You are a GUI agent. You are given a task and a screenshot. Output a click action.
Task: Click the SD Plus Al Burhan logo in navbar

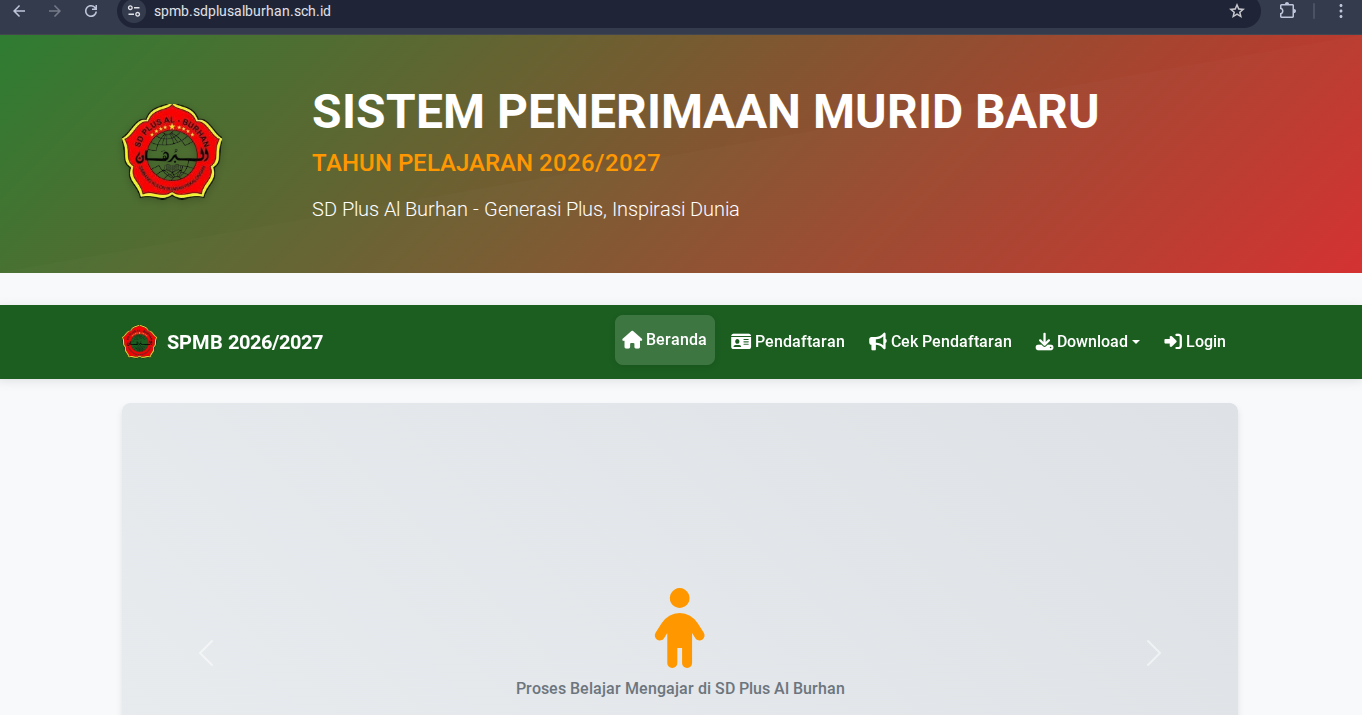tap(139, 341)
